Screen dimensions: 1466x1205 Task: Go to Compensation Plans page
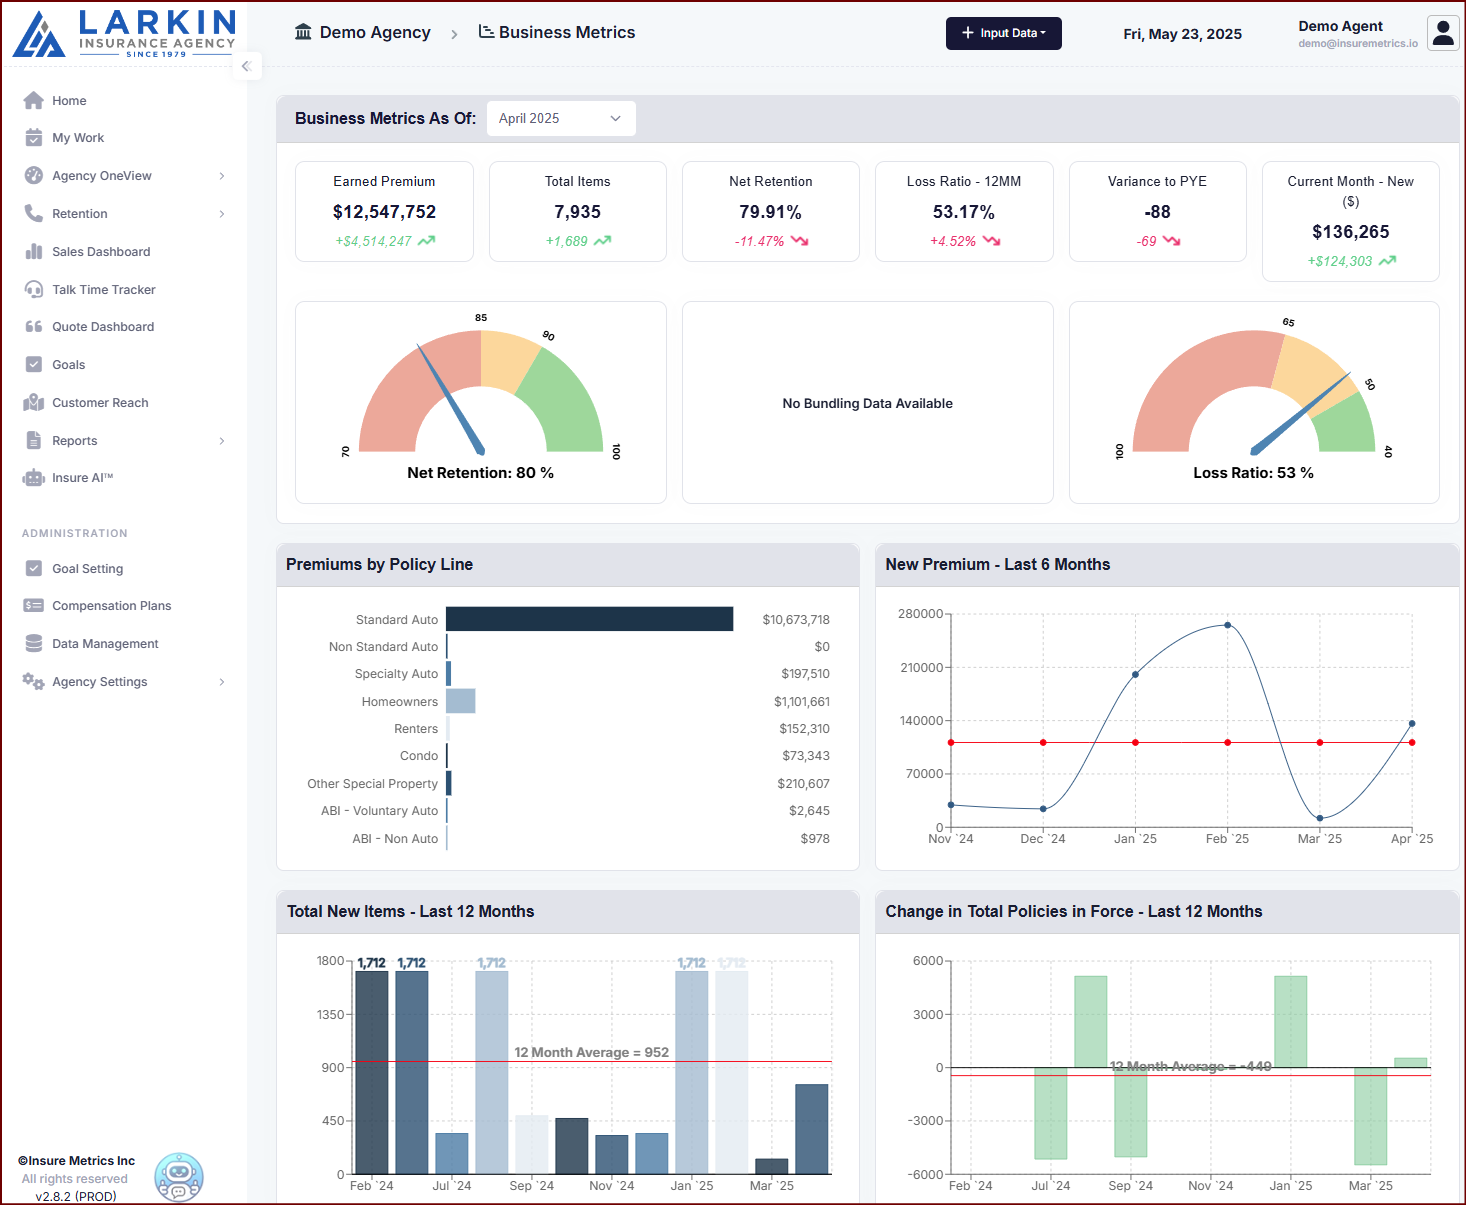pos(111,606)
